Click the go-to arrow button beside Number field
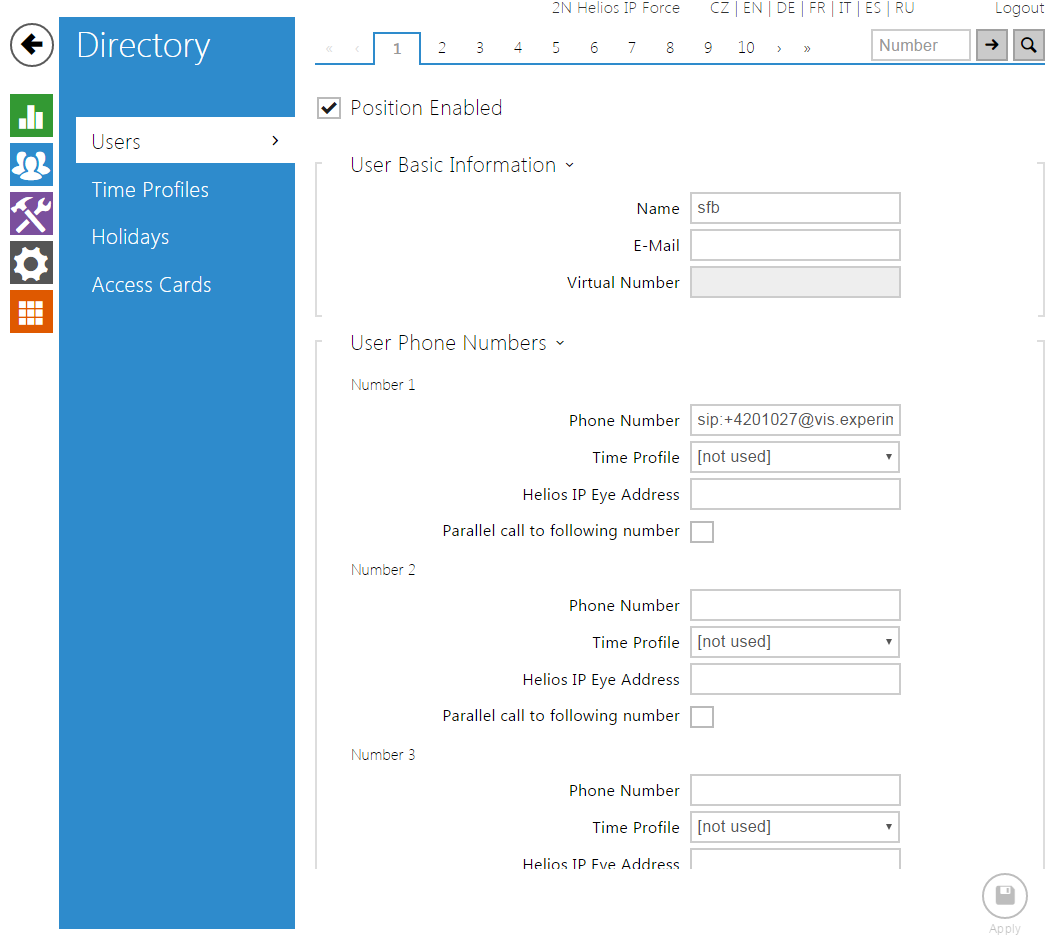The image size is (1063, 942). click(x=991, y=45)
